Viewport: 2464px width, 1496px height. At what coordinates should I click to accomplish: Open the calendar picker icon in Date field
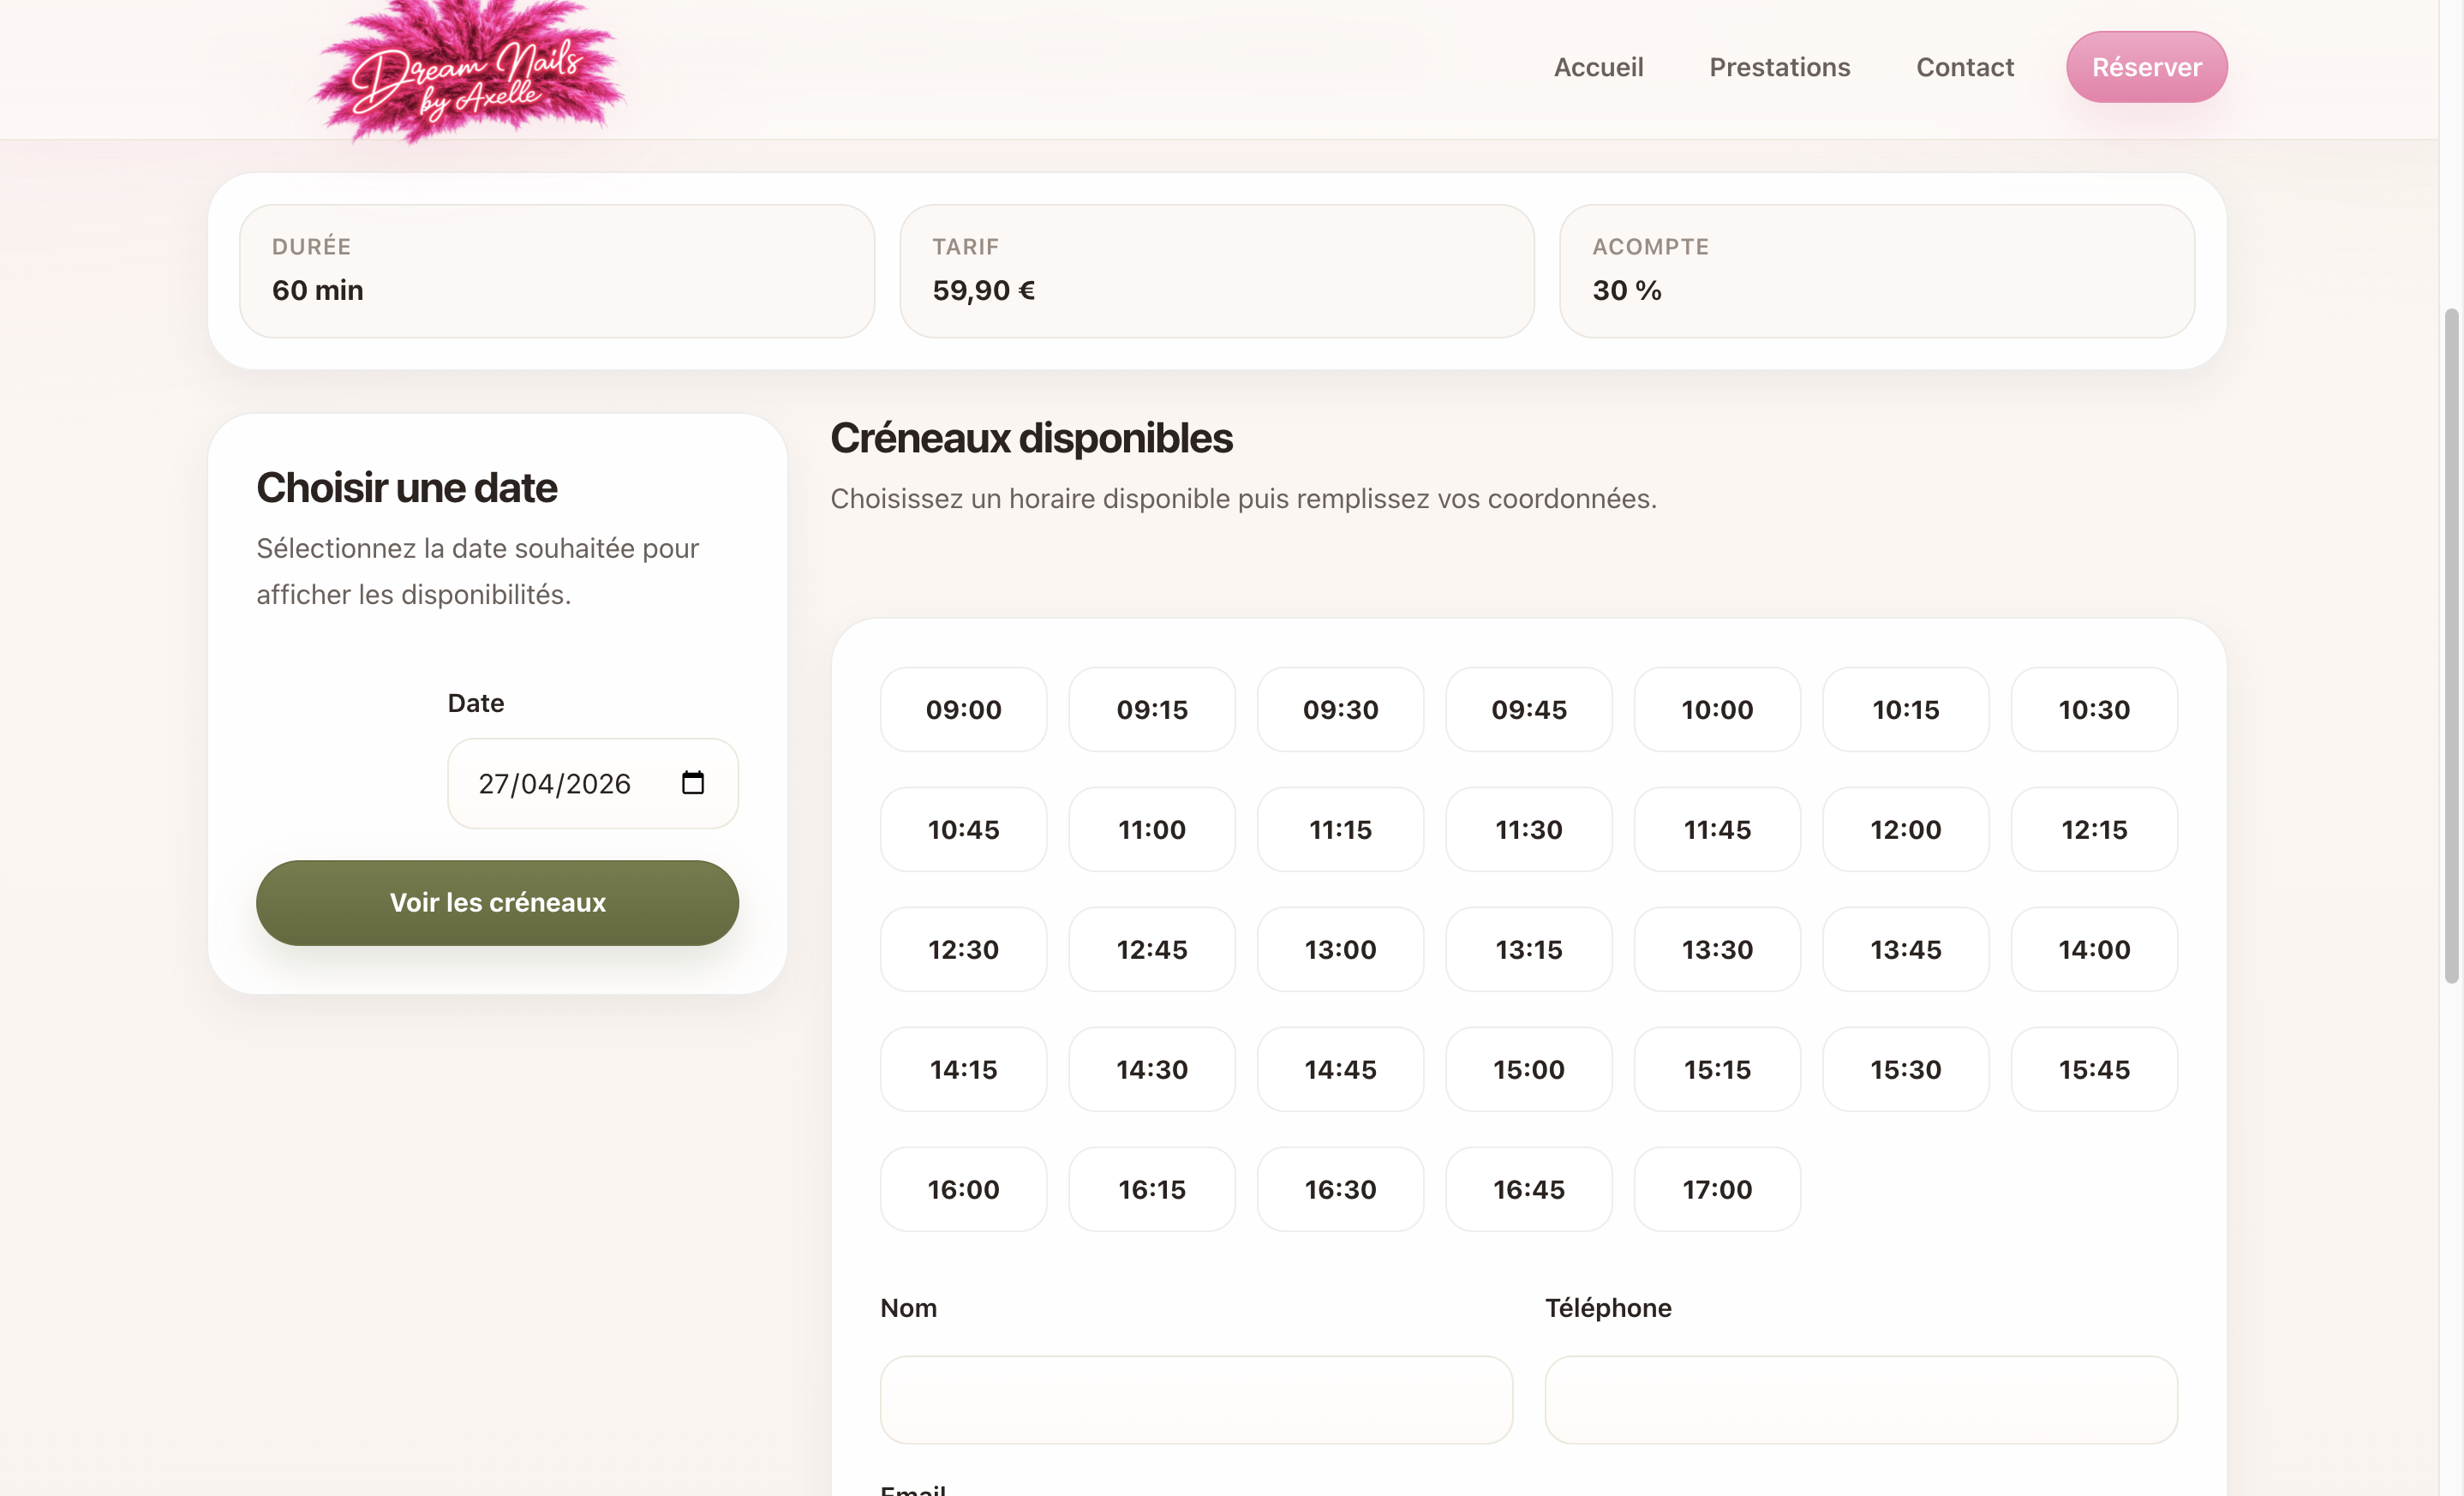(692, 783)
